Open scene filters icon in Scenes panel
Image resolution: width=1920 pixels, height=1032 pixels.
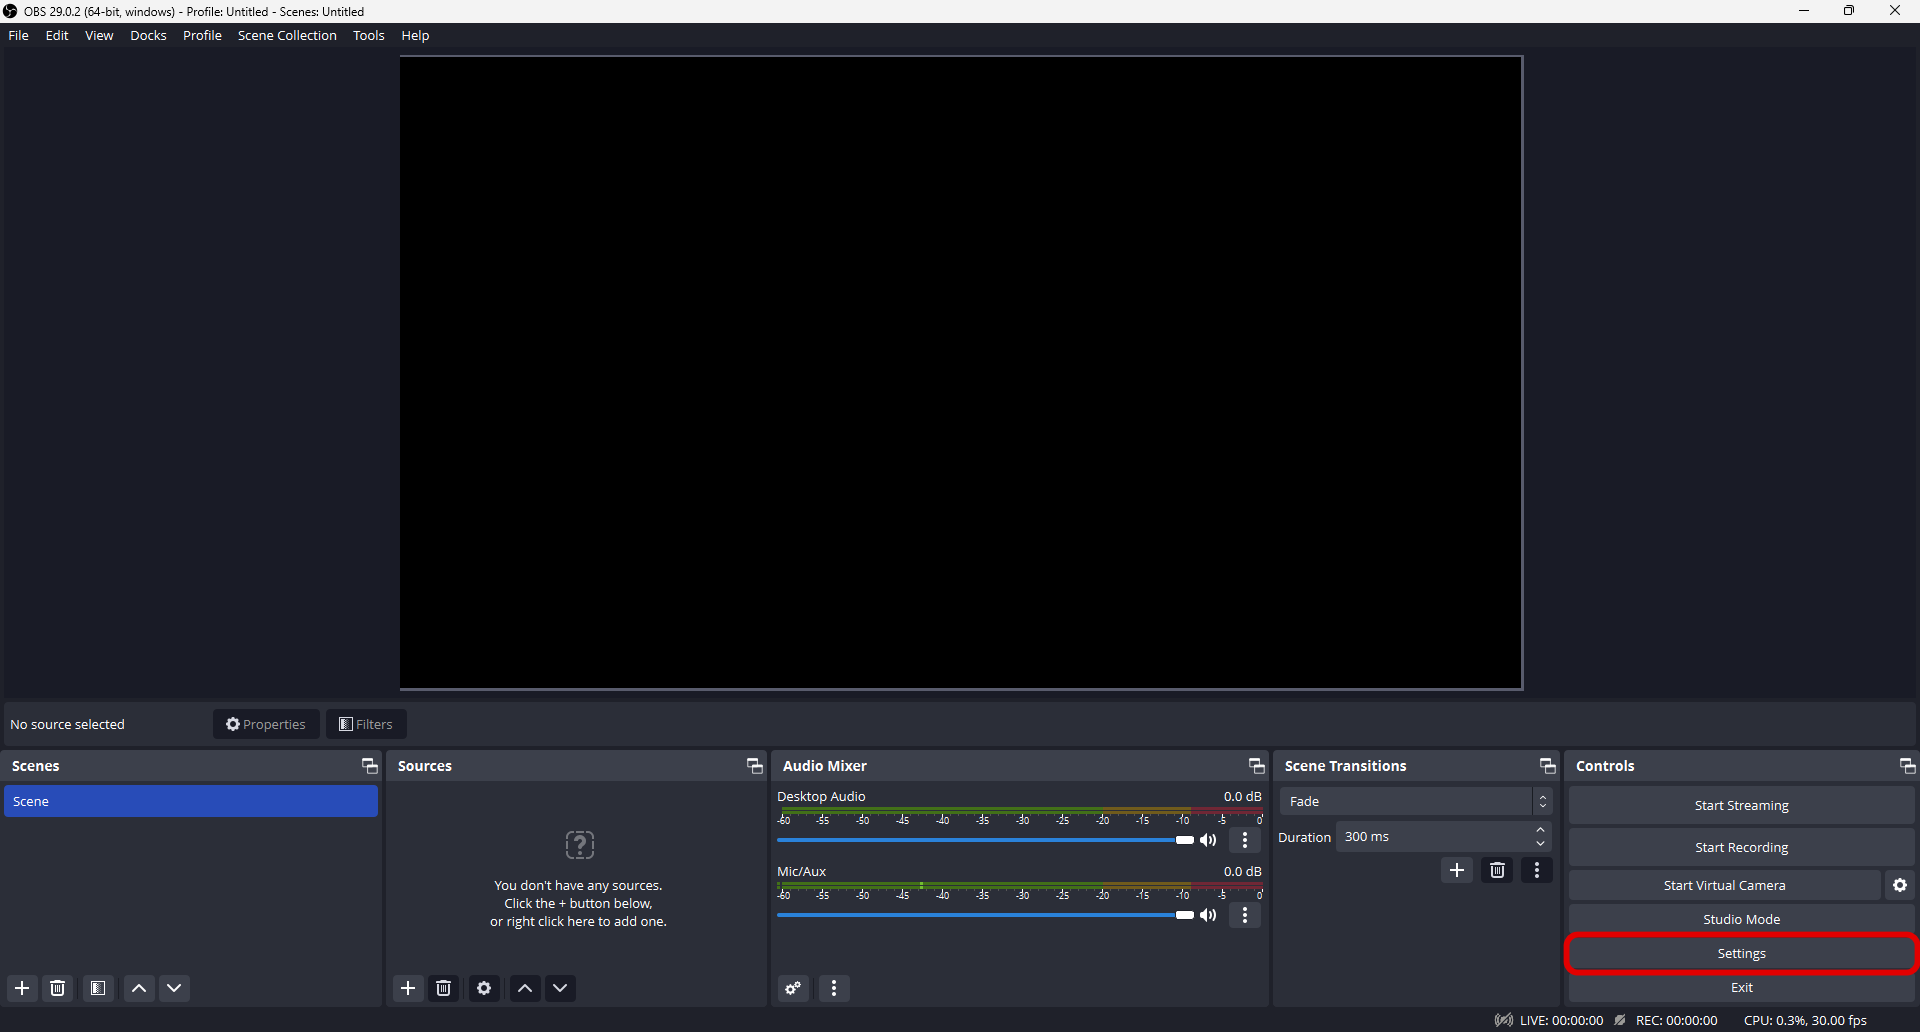[x=98, y=988]
